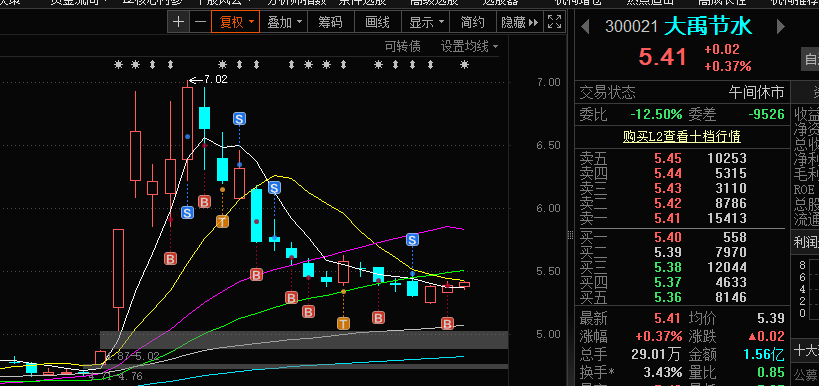
Task: Click the 隐藏 panel toggle
Action: click(x=519, y=22)
